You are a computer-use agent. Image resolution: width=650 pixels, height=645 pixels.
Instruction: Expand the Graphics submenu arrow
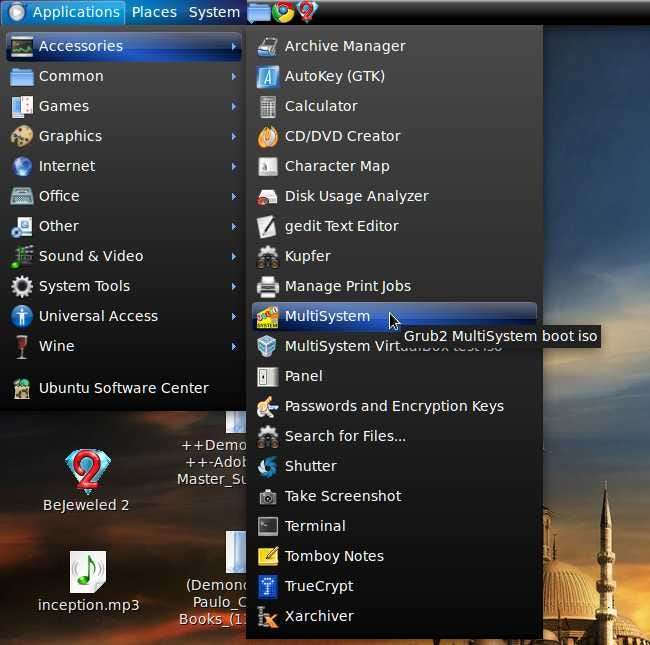point(234,136)
